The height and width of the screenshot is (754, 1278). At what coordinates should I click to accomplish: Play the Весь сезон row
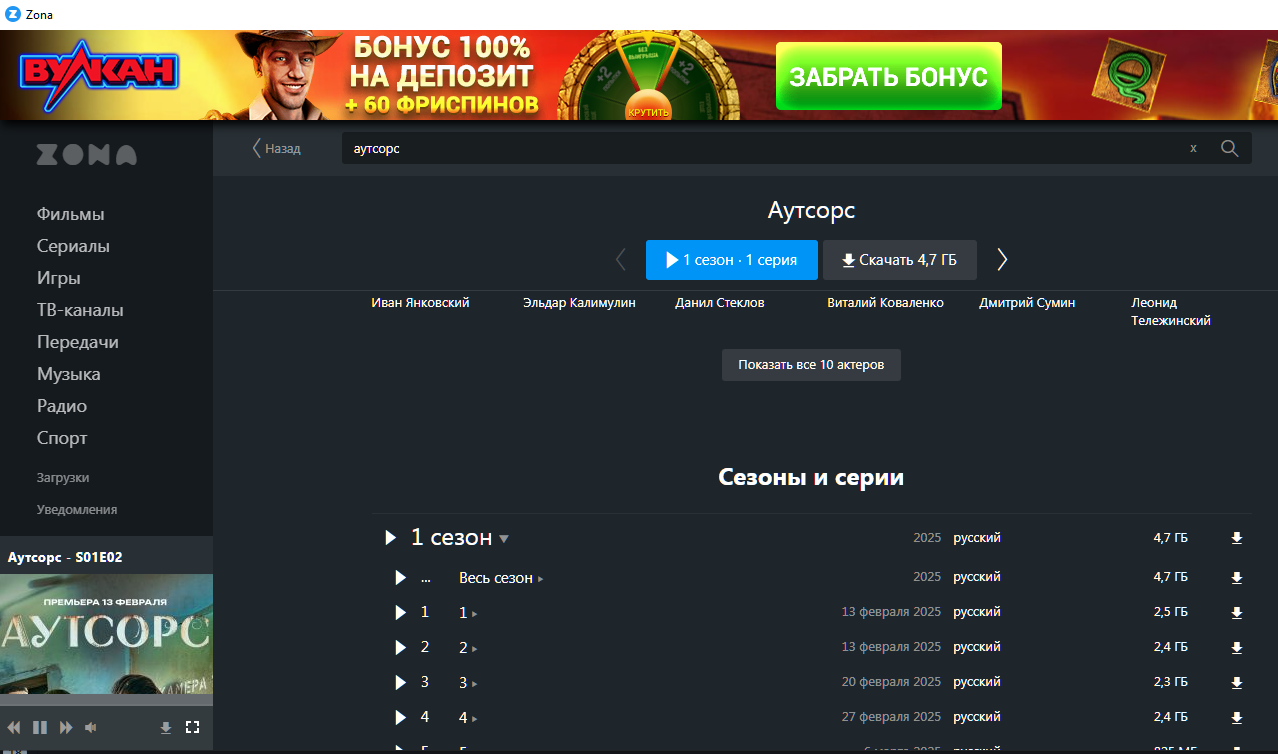[x=400, y=578]
